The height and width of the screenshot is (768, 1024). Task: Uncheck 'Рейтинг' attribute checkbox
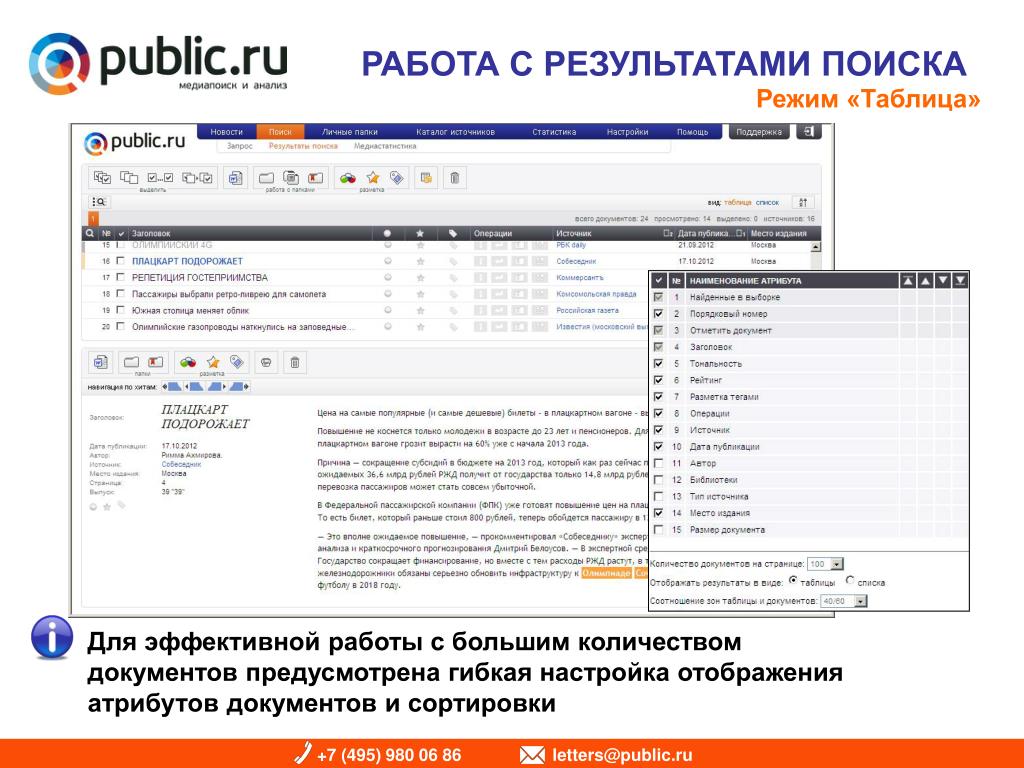coord(658,380)
